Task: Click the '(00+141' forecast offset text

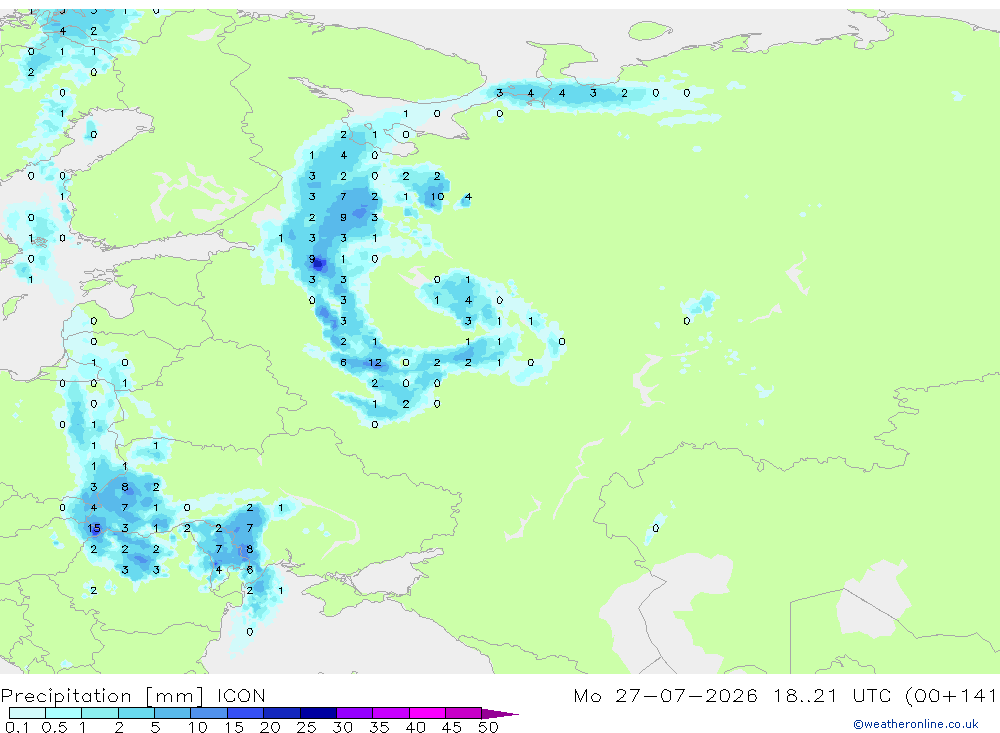Action: (950, 695)
